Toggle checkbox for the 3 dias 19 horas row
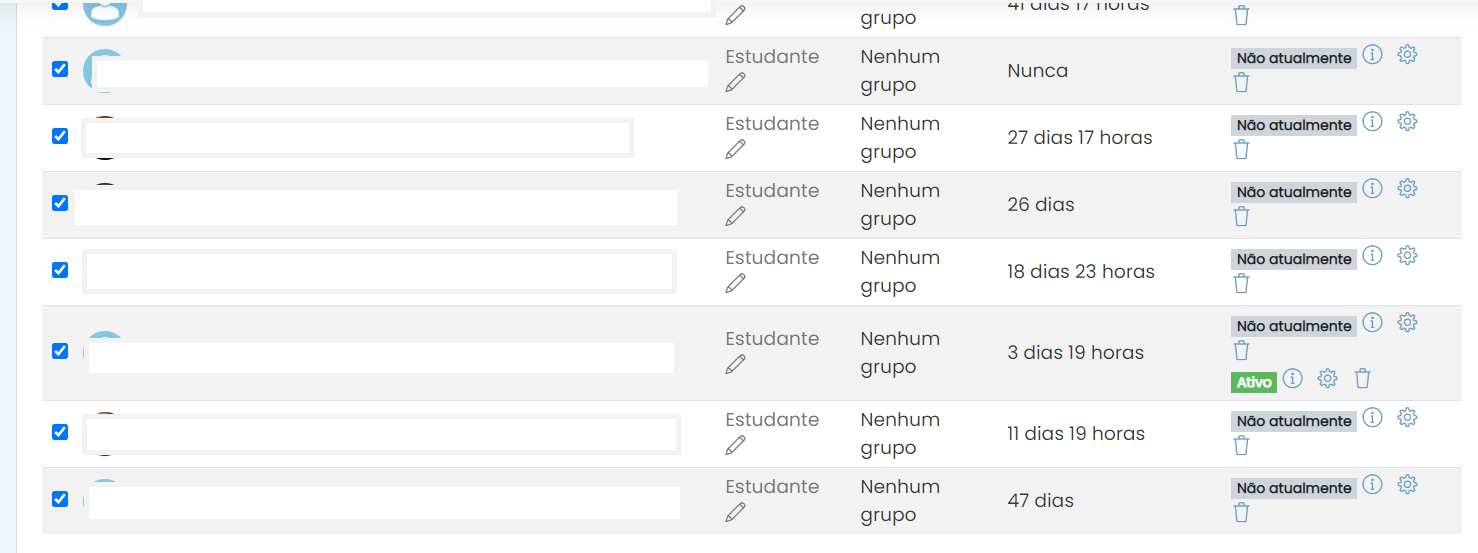Viewport: 1478px width, 553px height. click(x=60, y=351)
